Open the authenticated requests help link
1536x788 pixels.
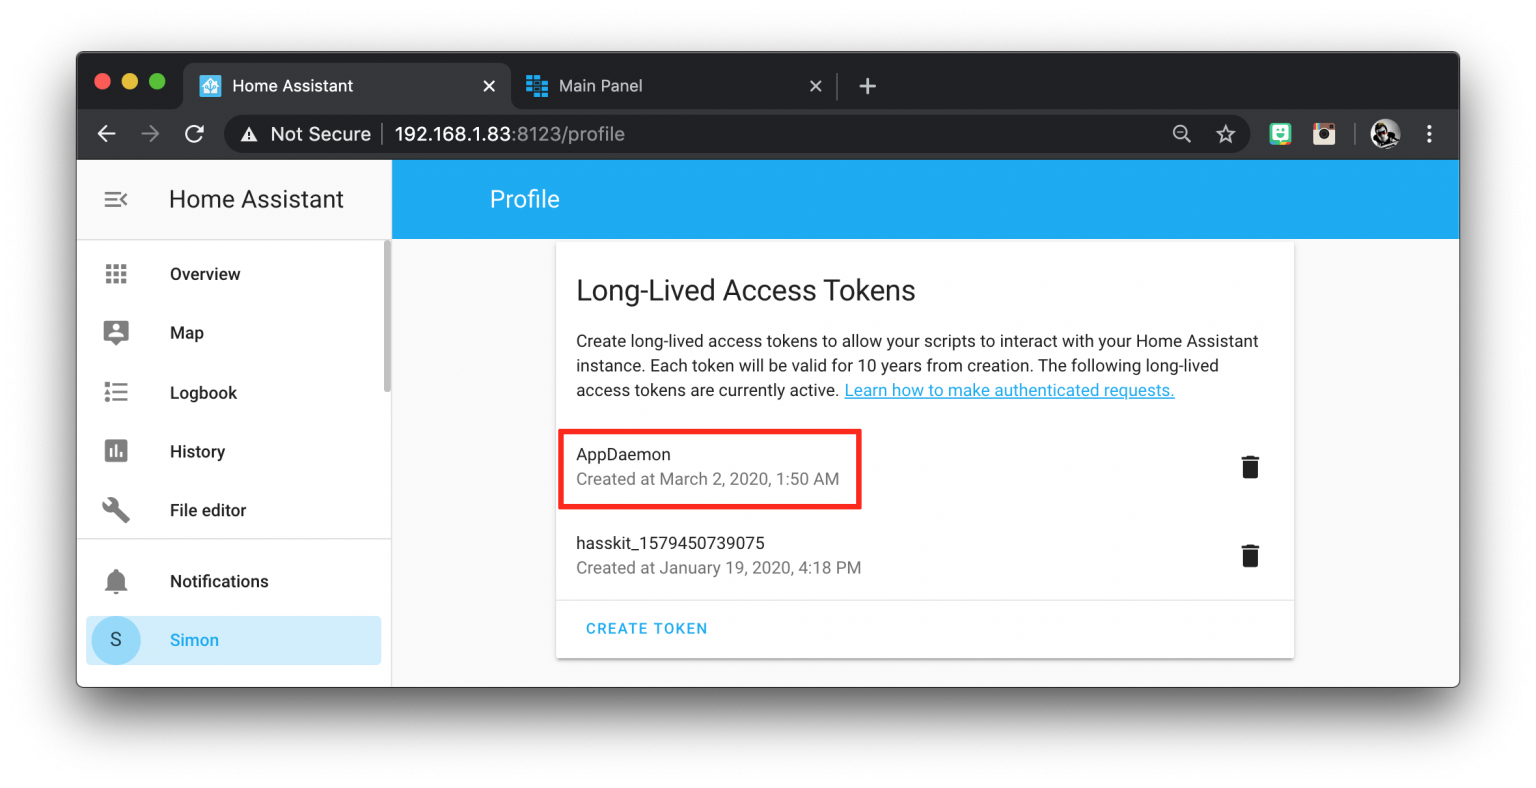pos(1008,390)
